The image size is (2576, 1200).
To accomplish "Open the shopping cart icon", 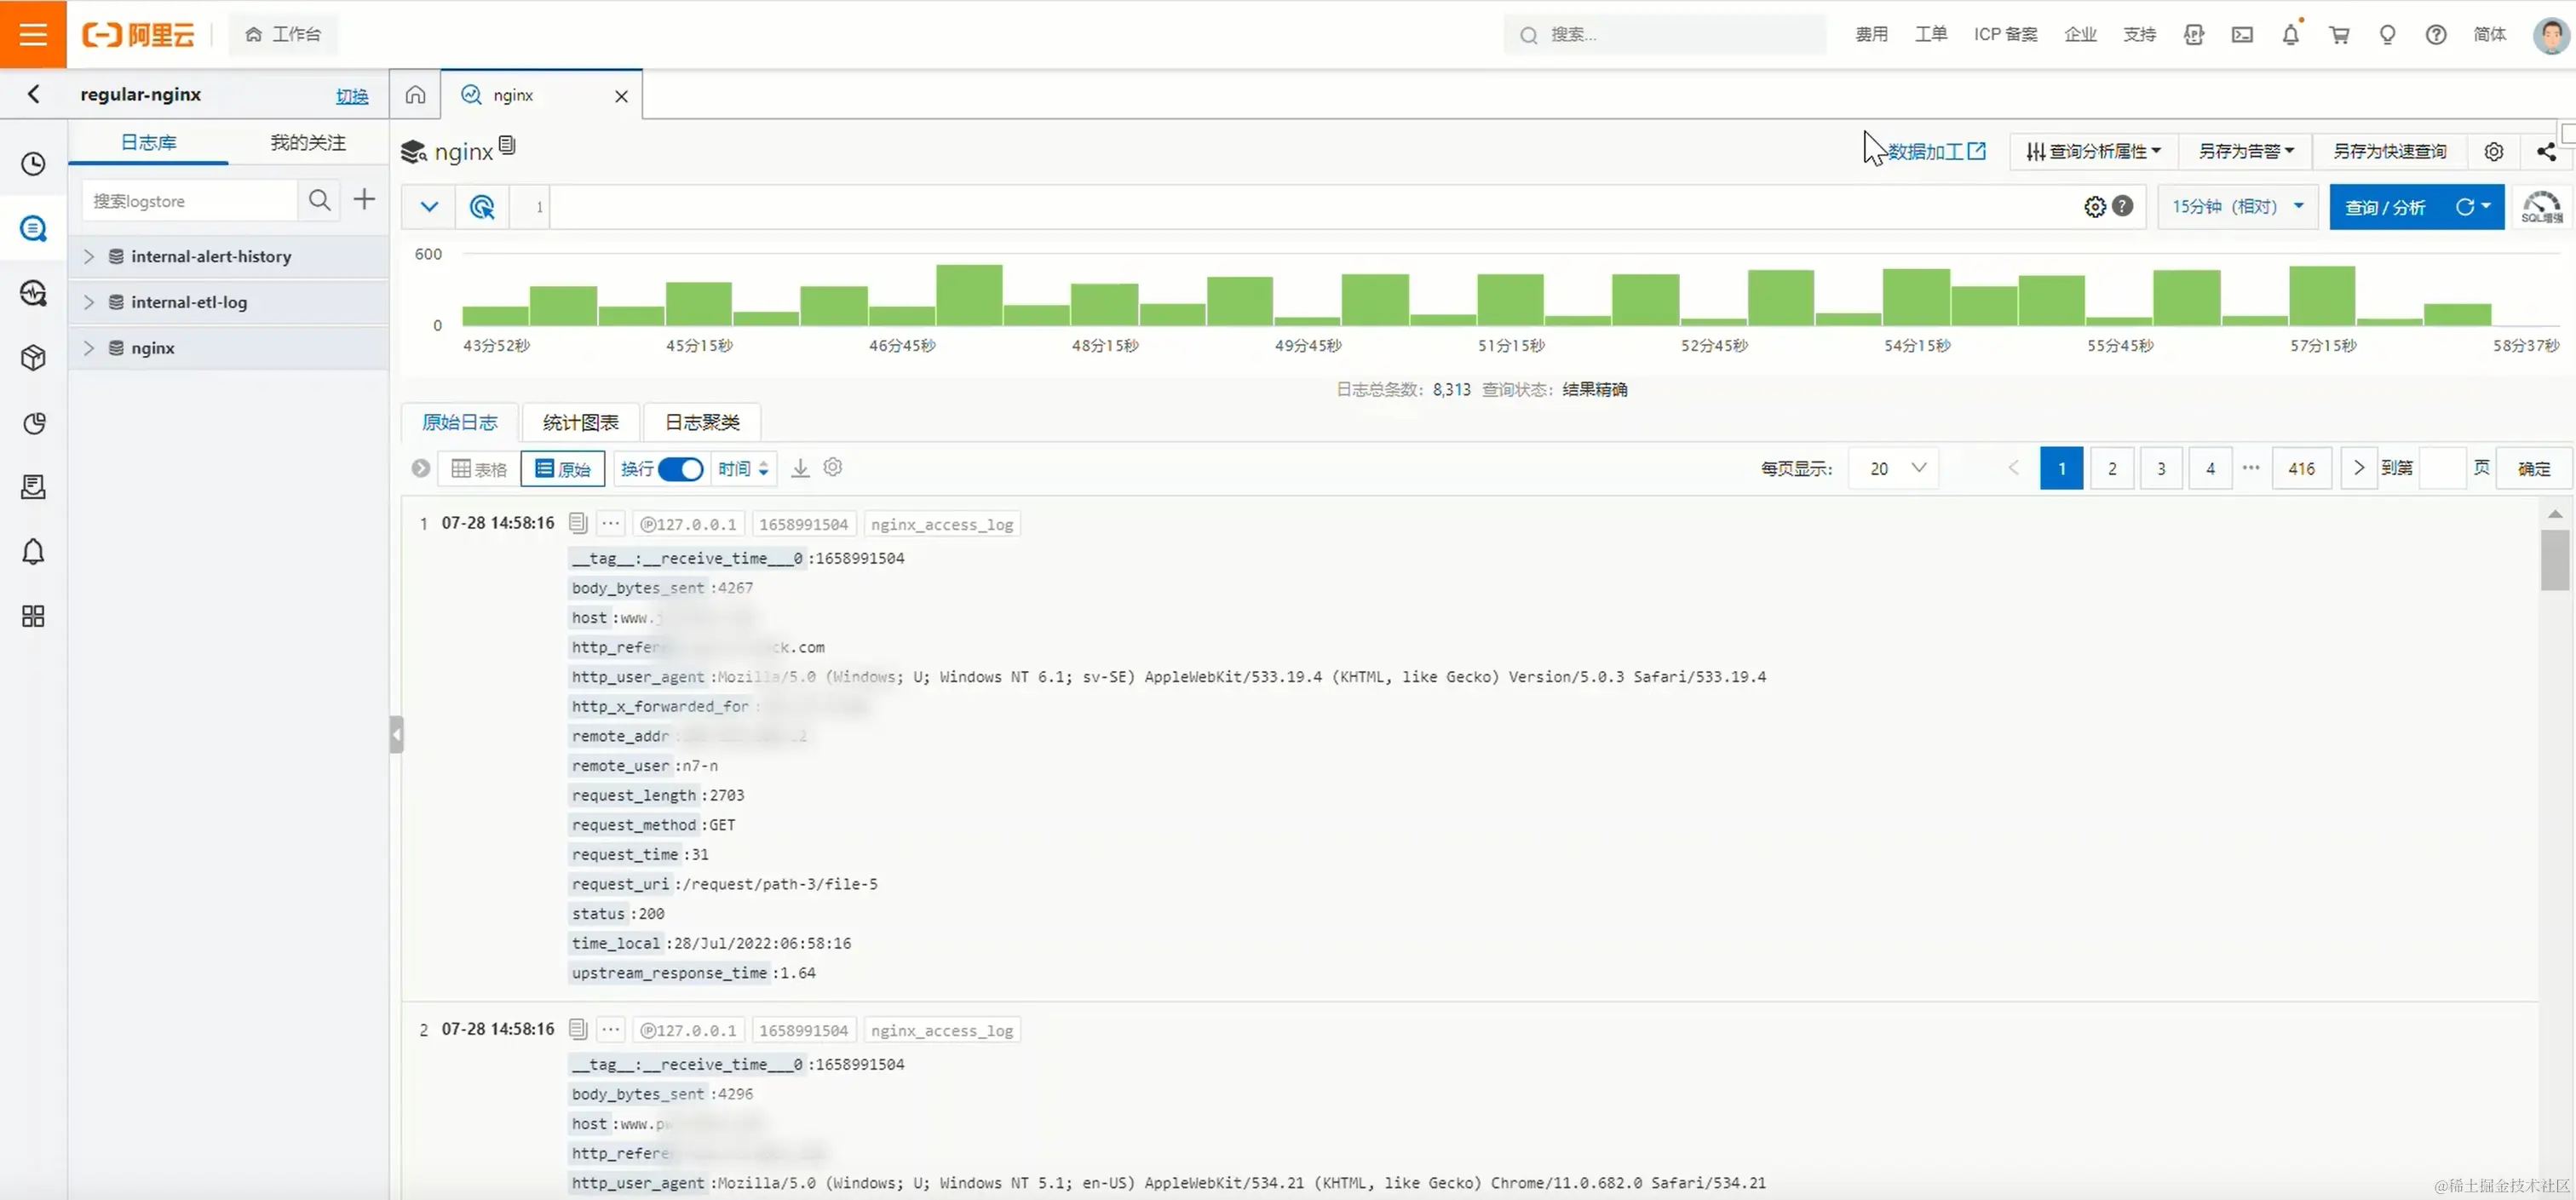I will pyautogui.click(x=2339, y=35).
